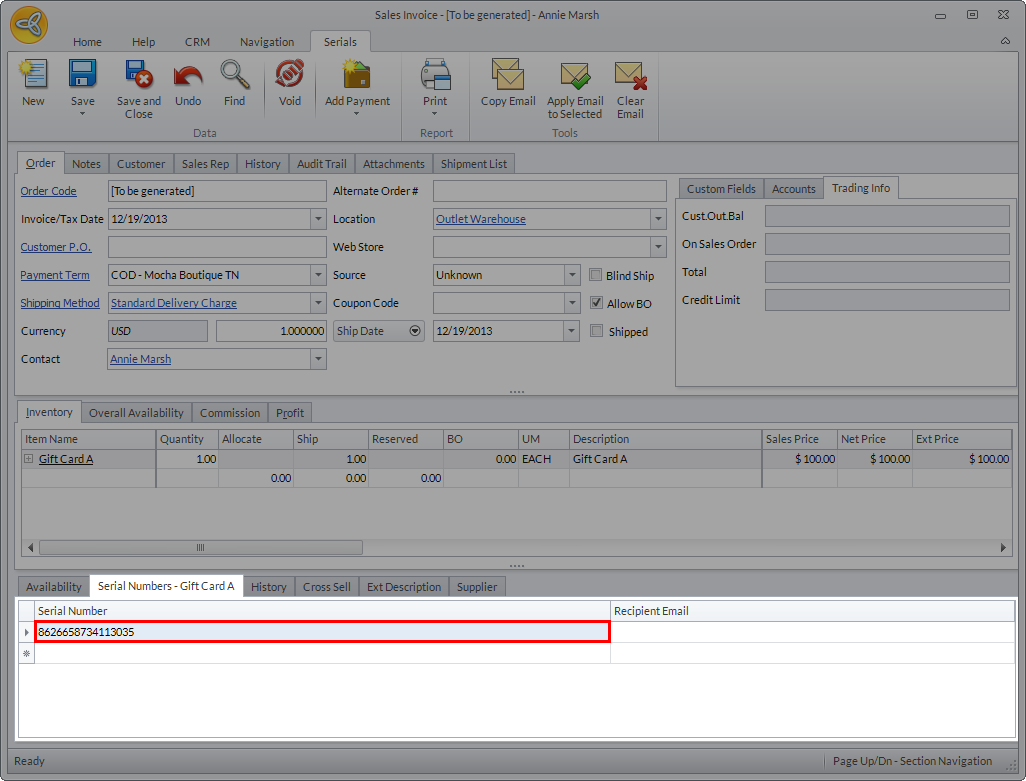Click the Add Payment icon

tap(357, 77)
